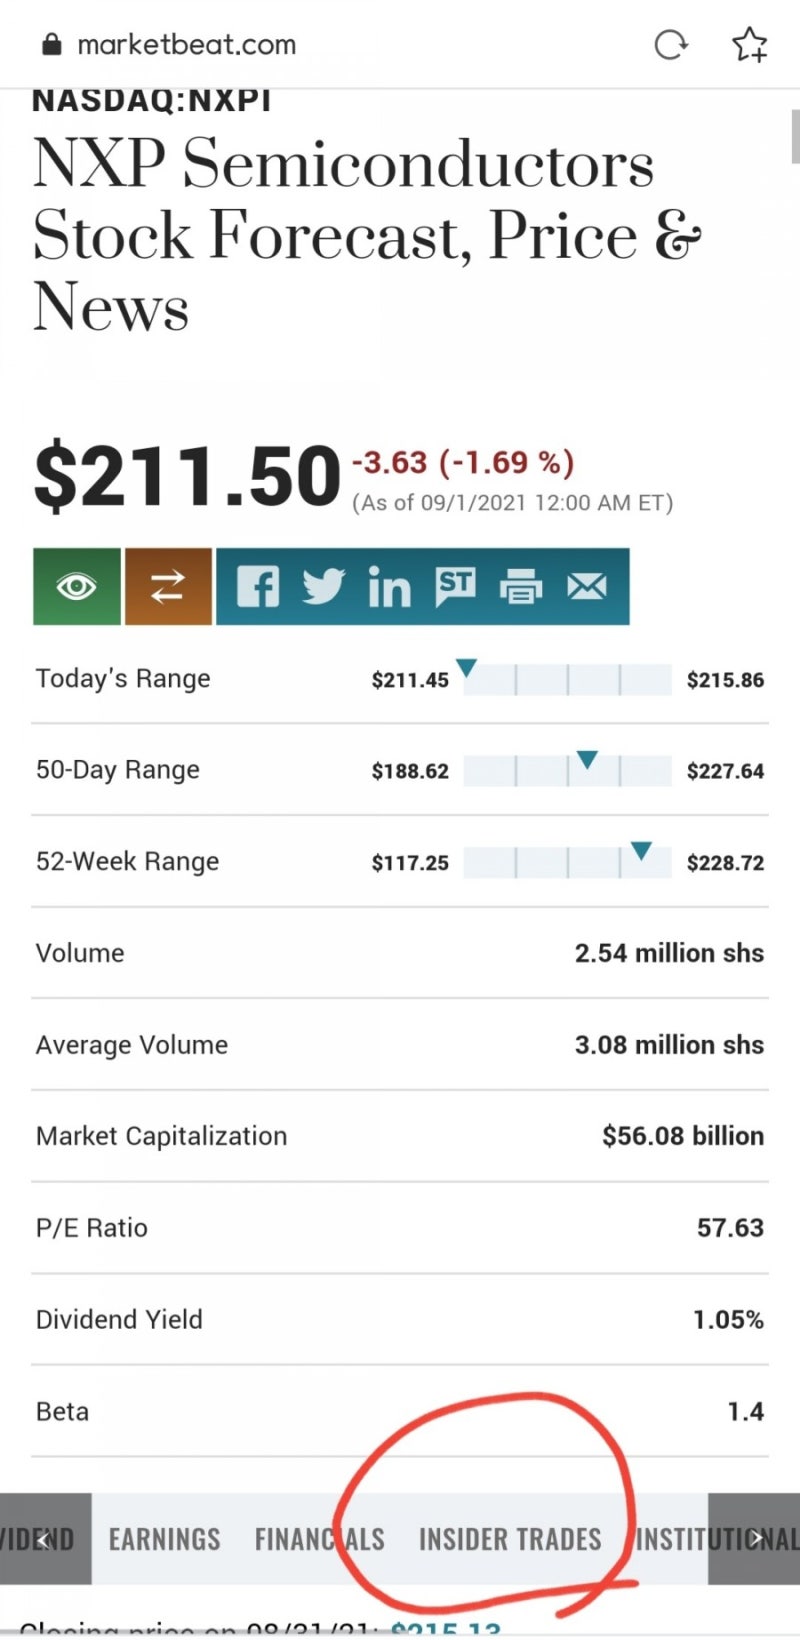This screenshot has height=1640, width=800.
Task: Share on StockTwits icon
Action: 455,586
